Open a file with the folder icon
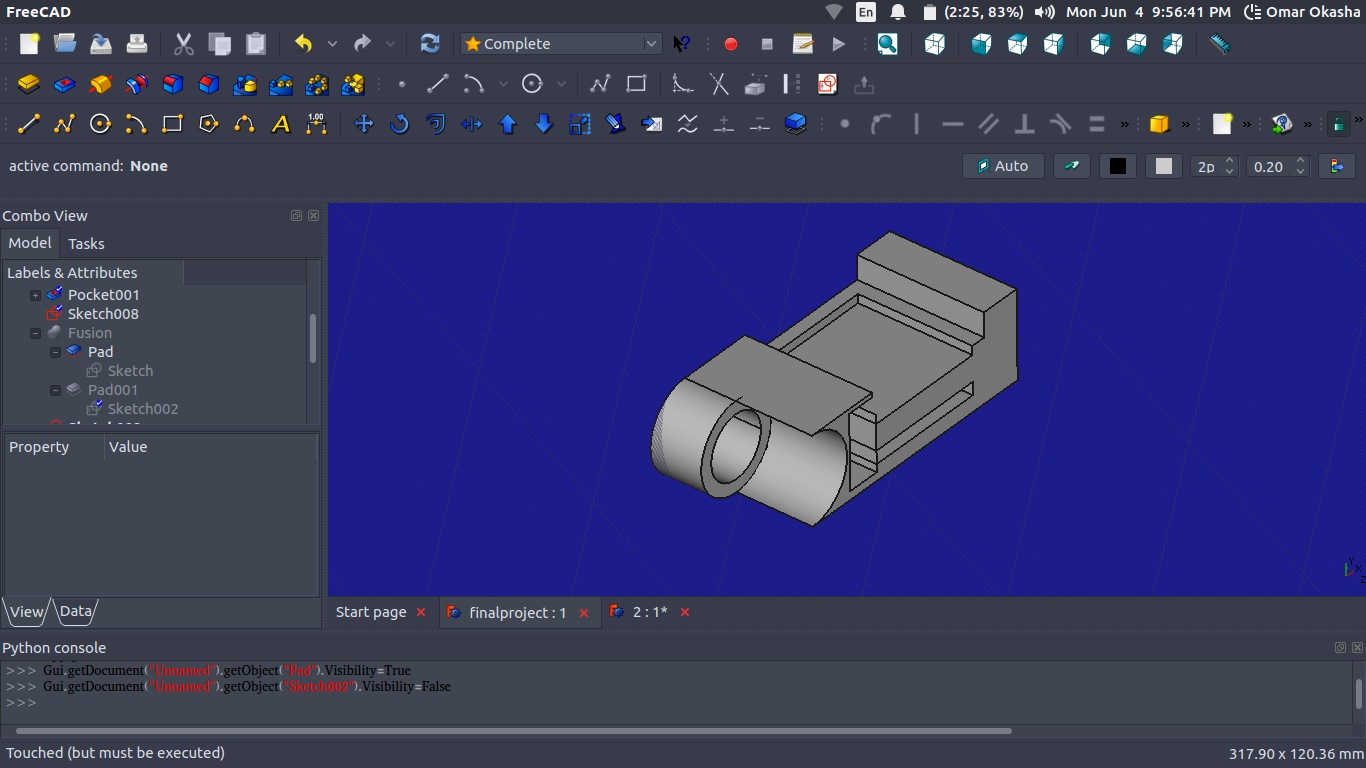The width and height of the screenshot is (1366, 768). click(x=65, y=44)
